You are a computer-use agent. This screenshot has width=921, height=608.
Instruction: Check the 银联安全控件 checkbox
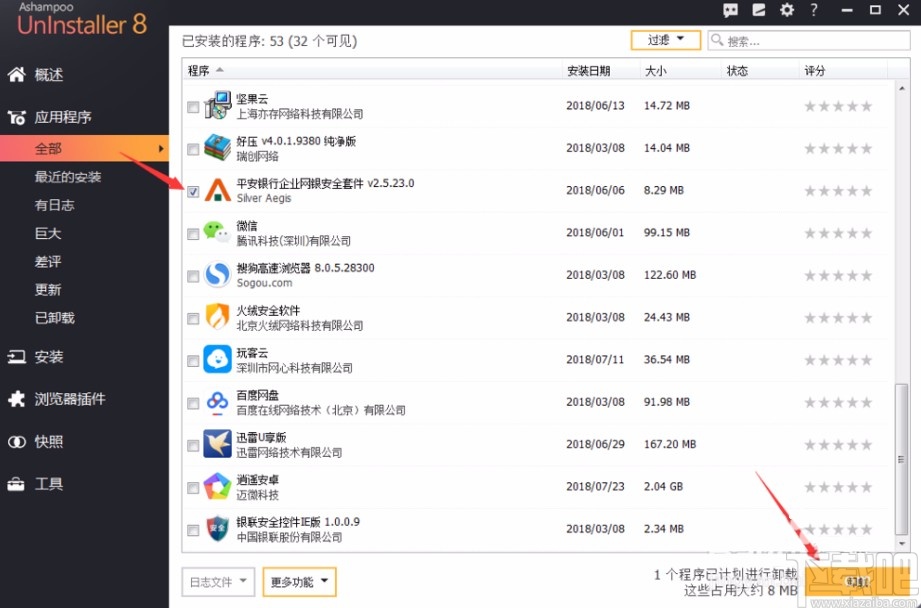click(193, 530)
